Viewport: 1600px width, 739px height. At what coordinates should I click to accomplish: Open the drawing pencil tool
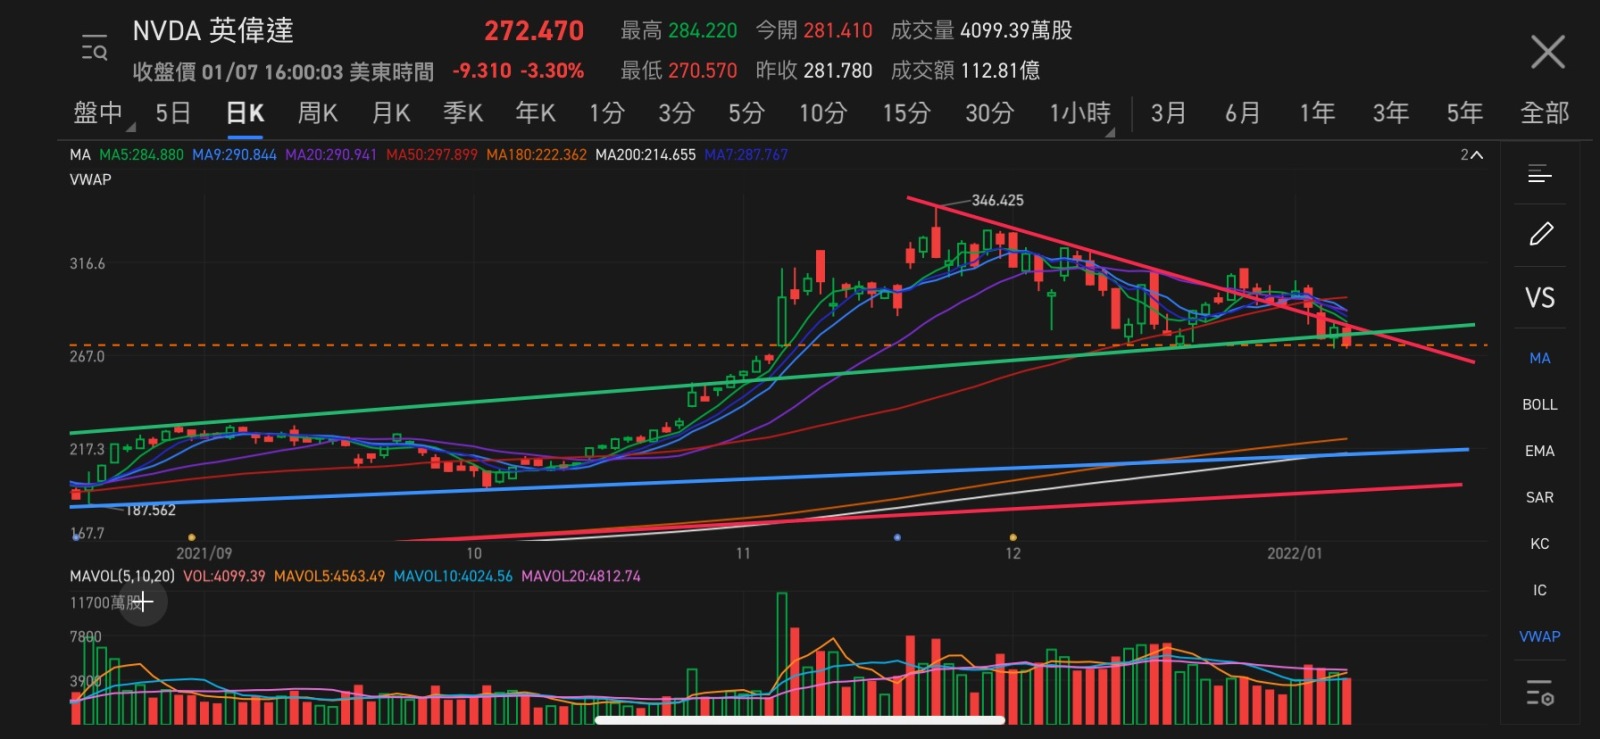1540,234
